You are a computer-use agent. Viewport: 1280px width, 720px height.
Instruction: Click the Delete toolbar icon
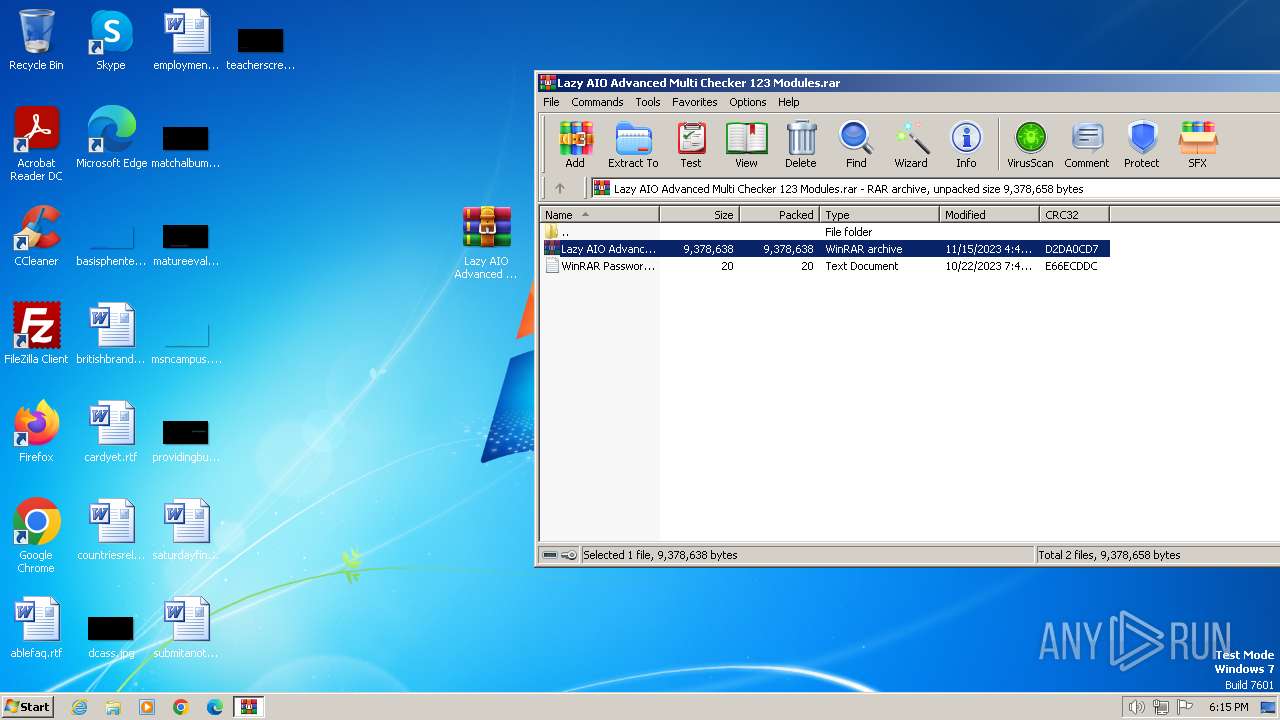800,145
